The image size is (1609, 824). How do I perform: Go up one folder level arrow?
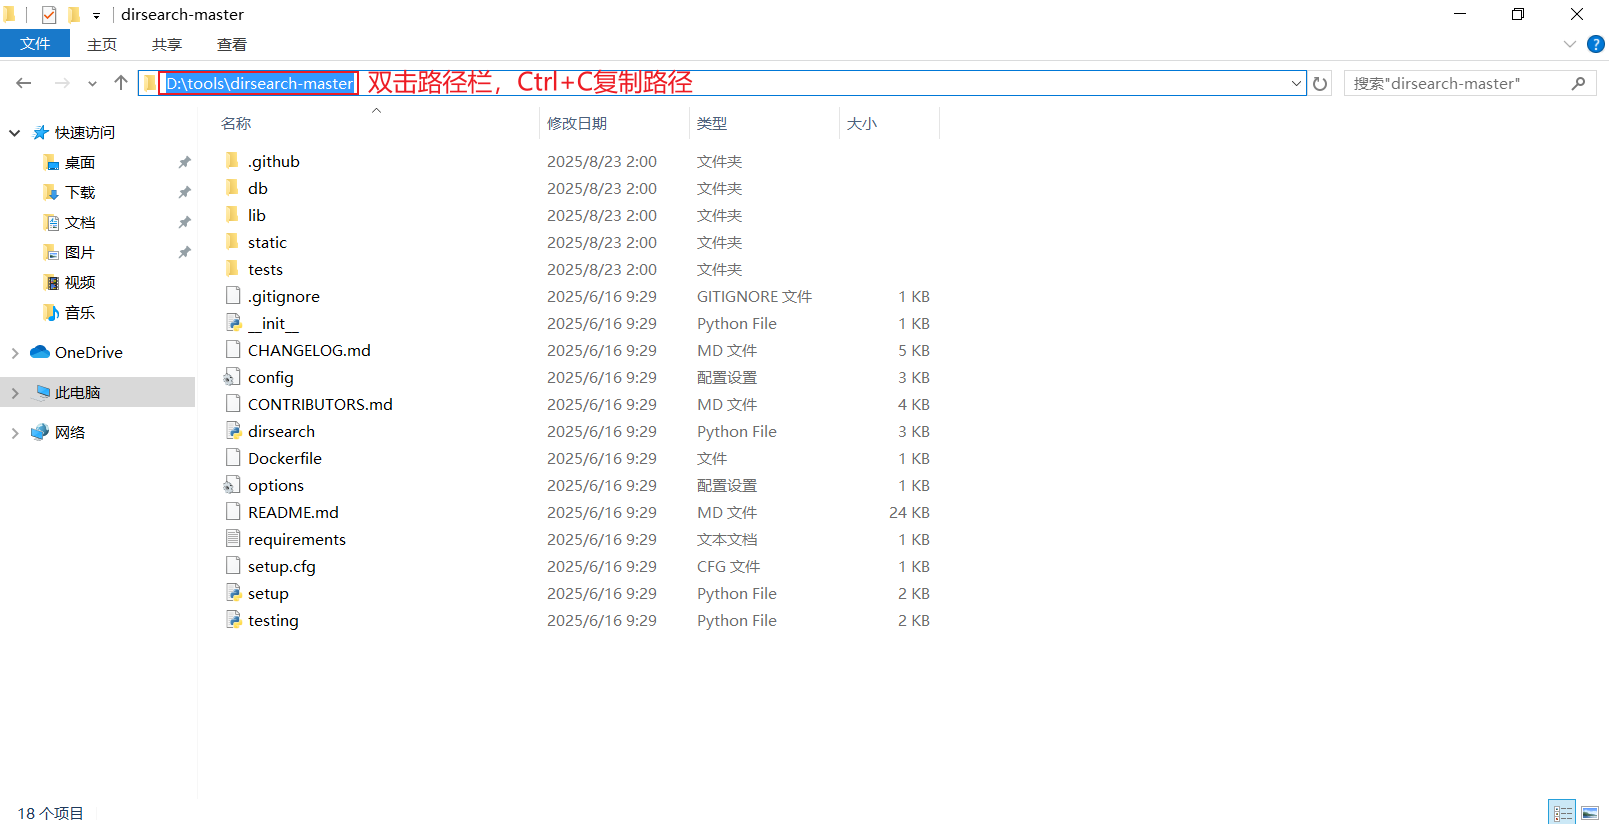coord(121,83)
